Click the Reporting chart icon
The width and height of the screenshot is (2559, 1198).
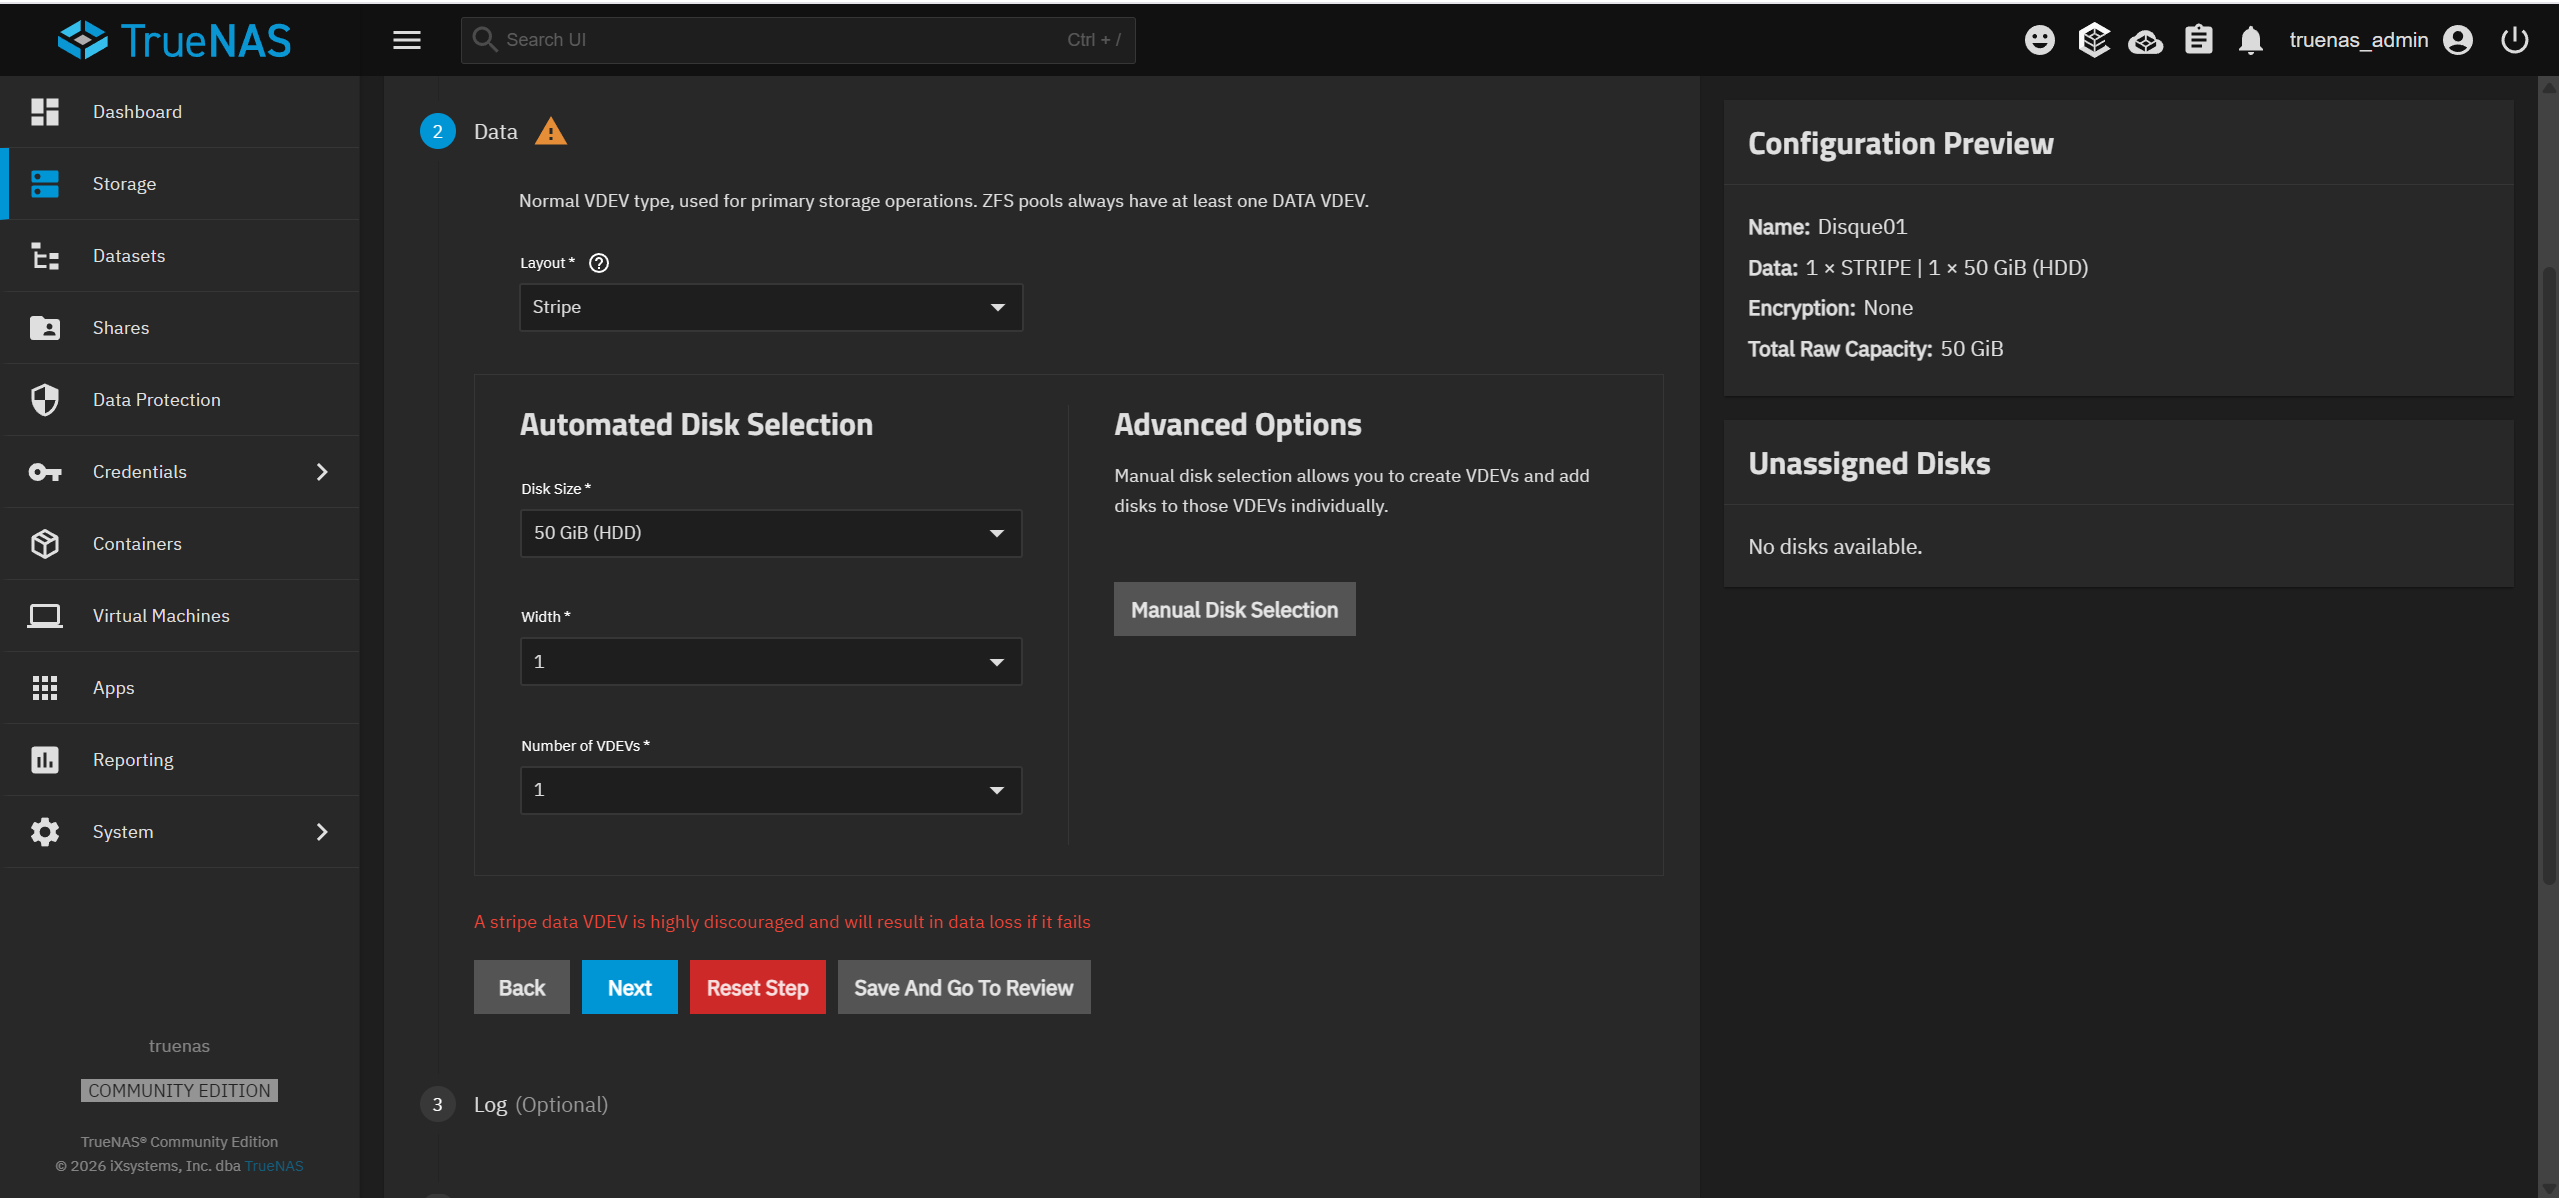coord(45,760)
